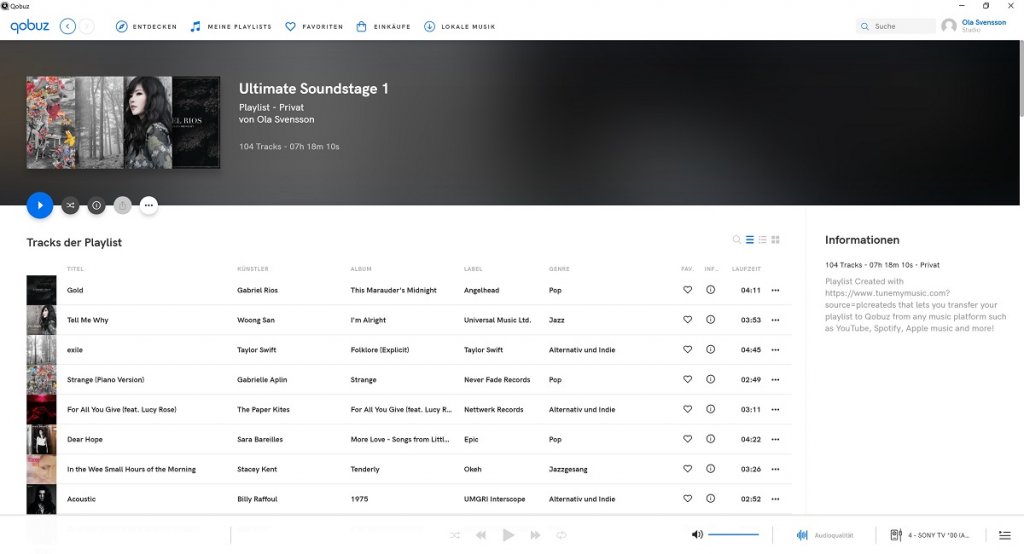The width and height of the screenshot is (1024, 554).
Task: Open more options for track exile
Action: point(775,350)
